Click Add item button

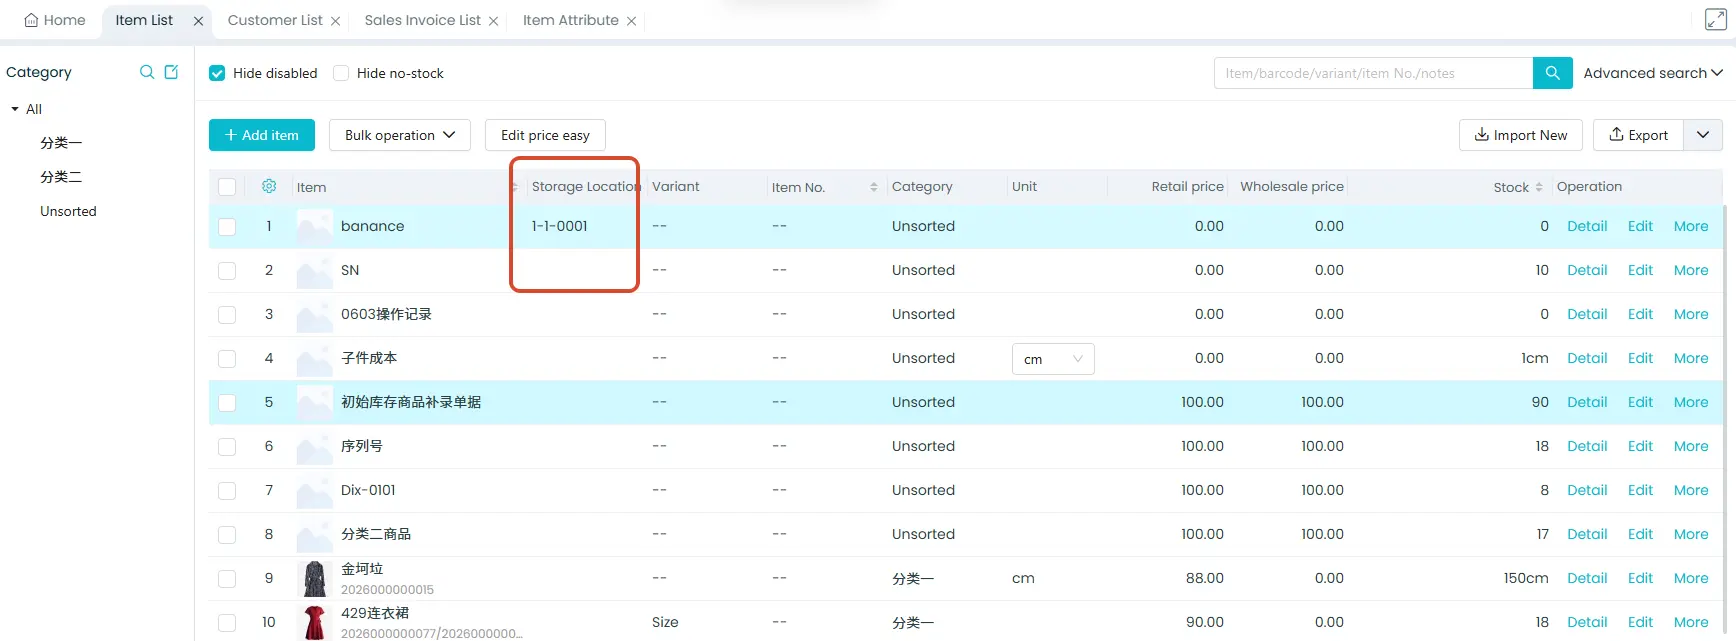coord(262,135)
